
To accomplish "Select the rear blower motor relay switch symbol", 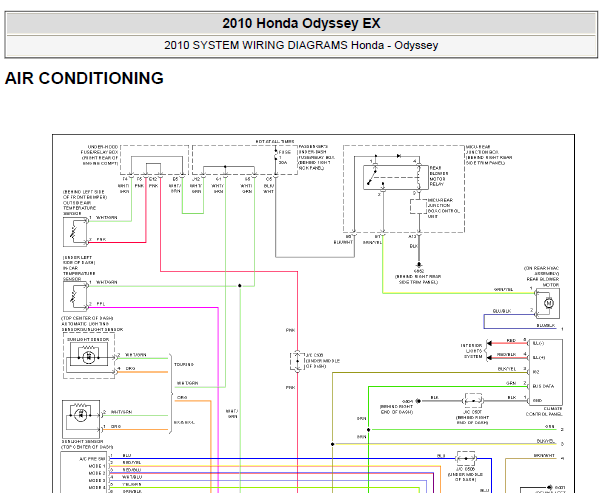I will pos(372,178).
